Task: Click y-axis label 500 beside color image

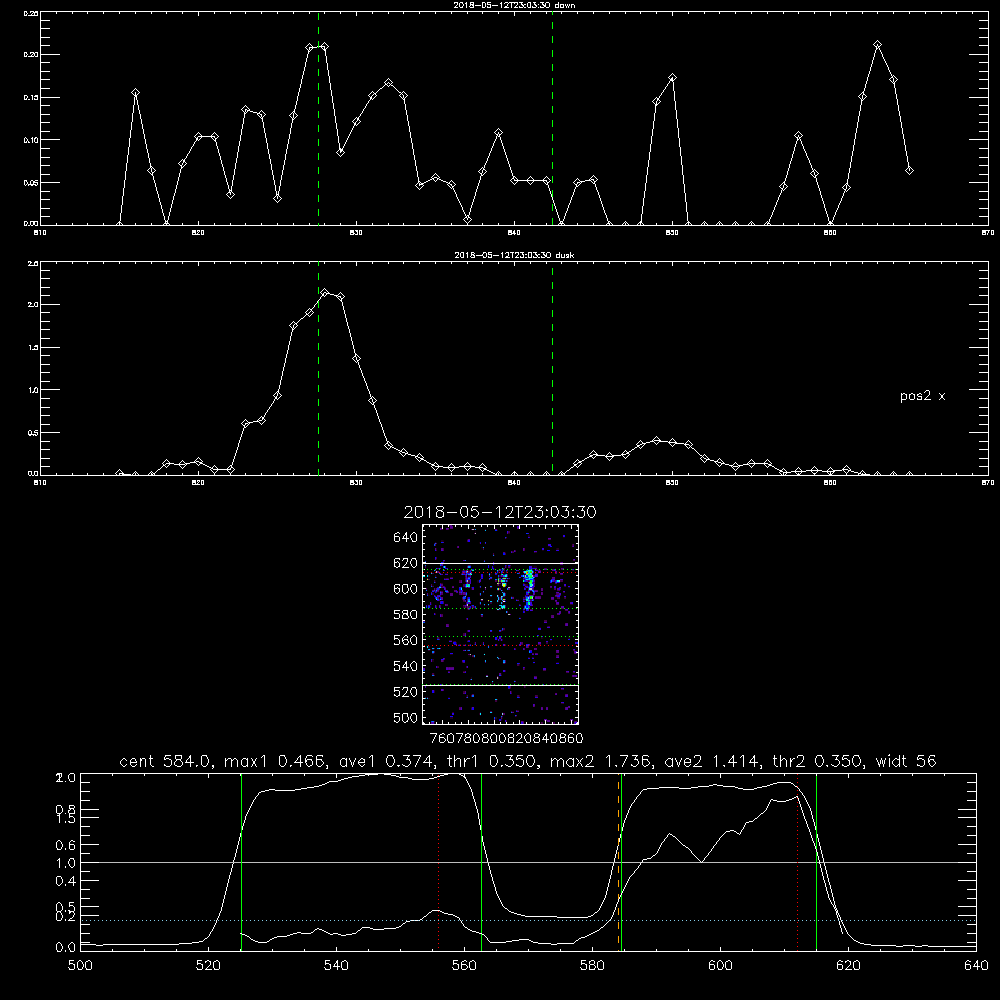Action: [x=406, y=718]
